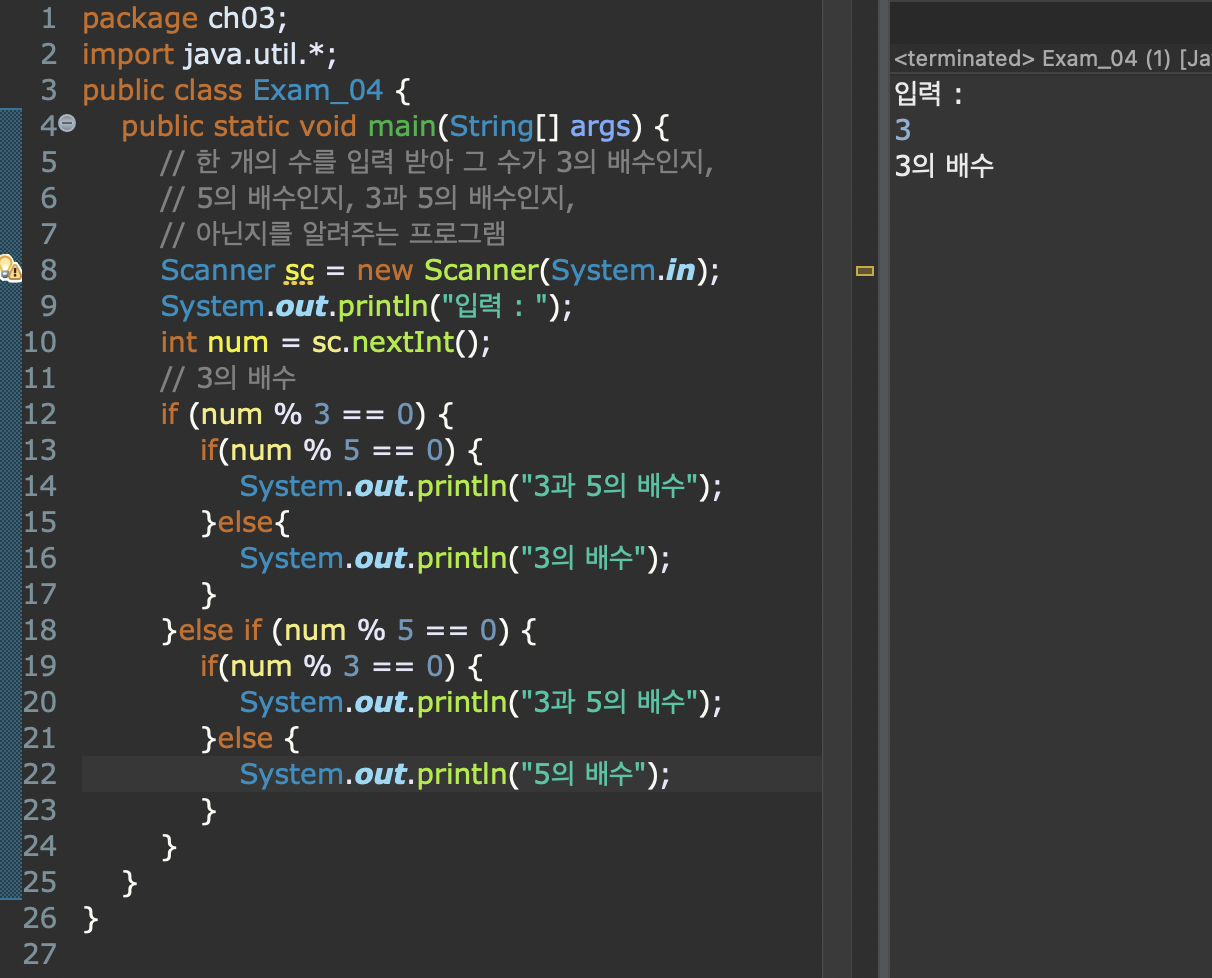Select the console output '3의 배수'

[x=944, y=166]
